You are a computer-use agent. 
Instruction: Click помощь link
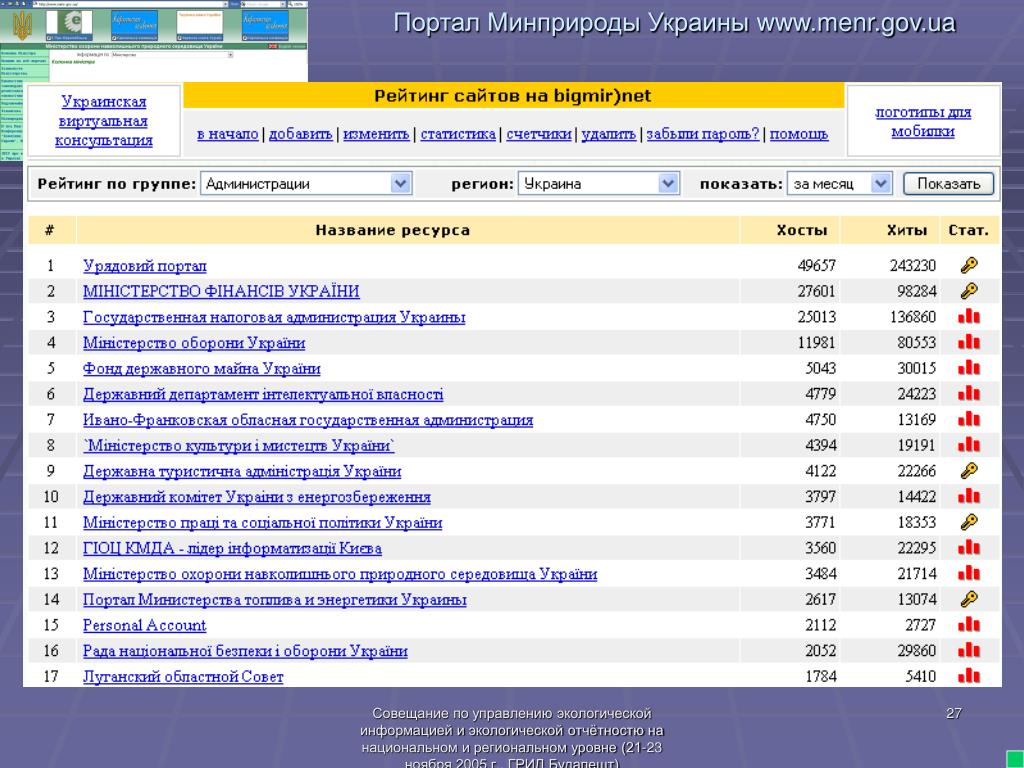[x=799, y=134]
